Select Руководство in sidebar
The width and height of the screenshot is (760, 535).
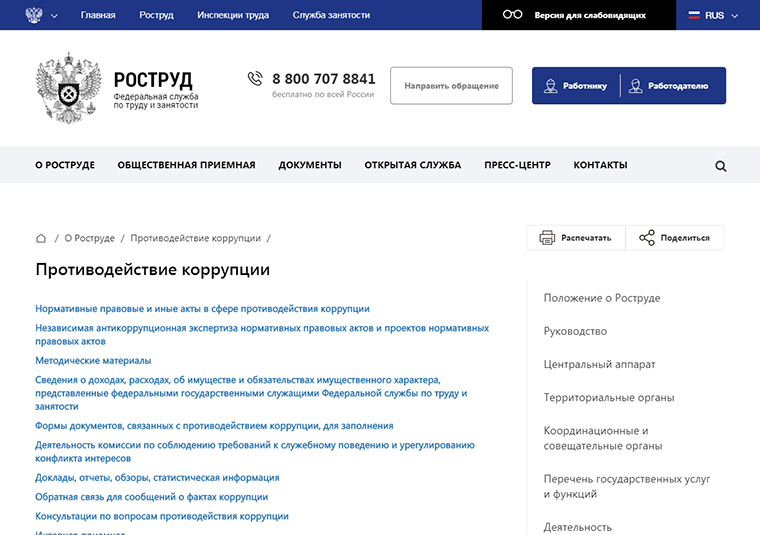click(x=575, y=331)
